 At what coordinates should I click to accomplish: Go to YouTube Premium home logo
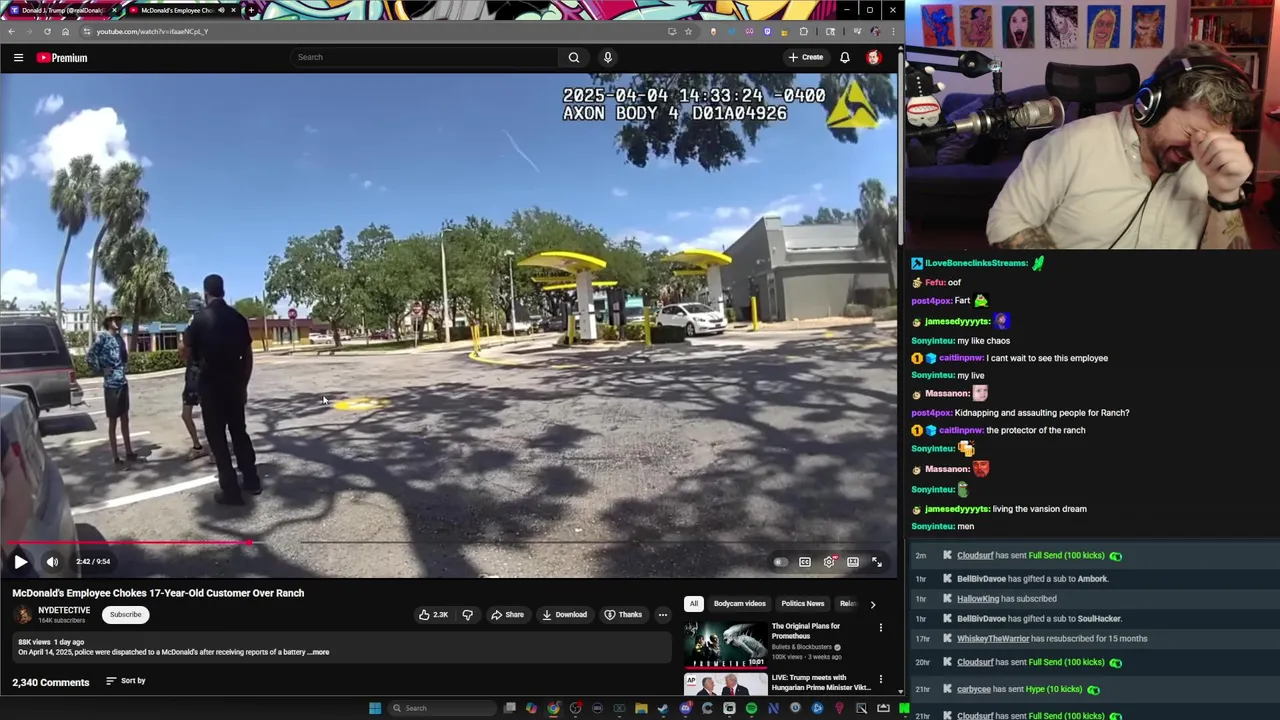tap(62, 58)
